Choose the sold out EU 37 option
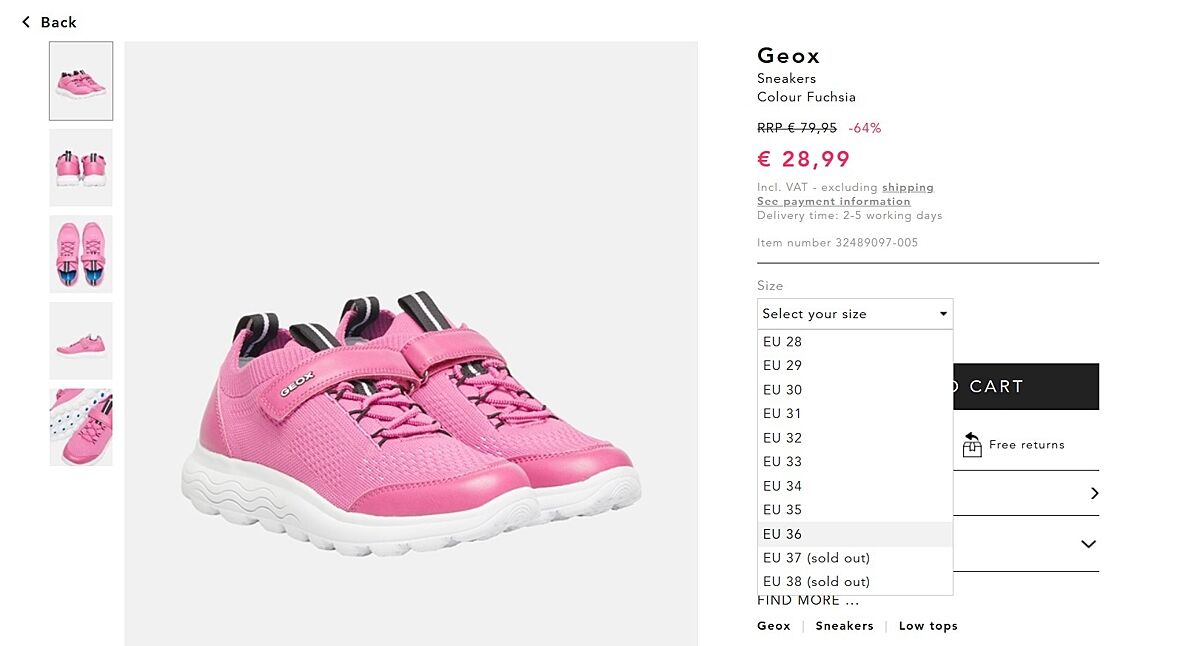Viewport: 1200px width, 646px height. (x=816, y=558)
